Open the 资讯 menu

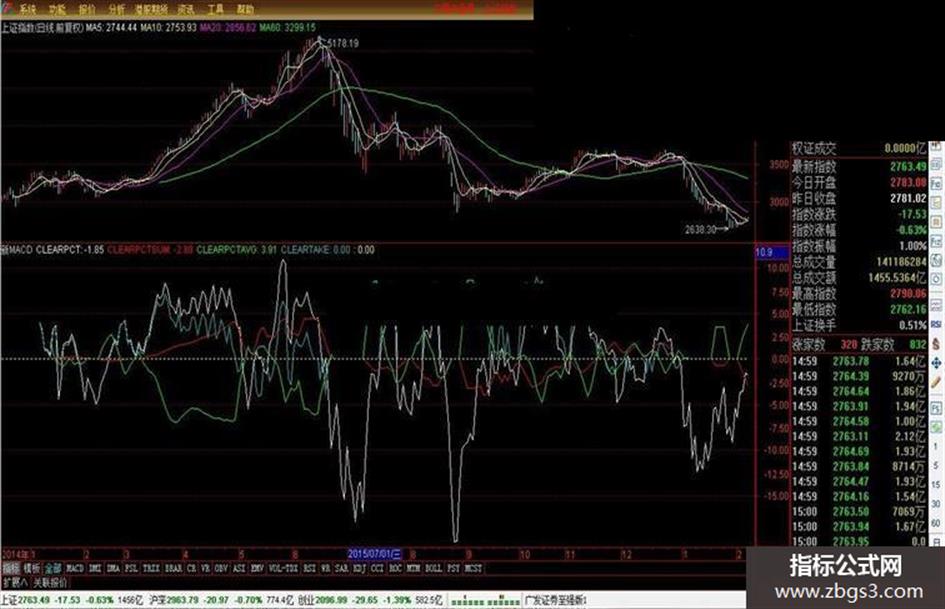[x=186, y=10]
